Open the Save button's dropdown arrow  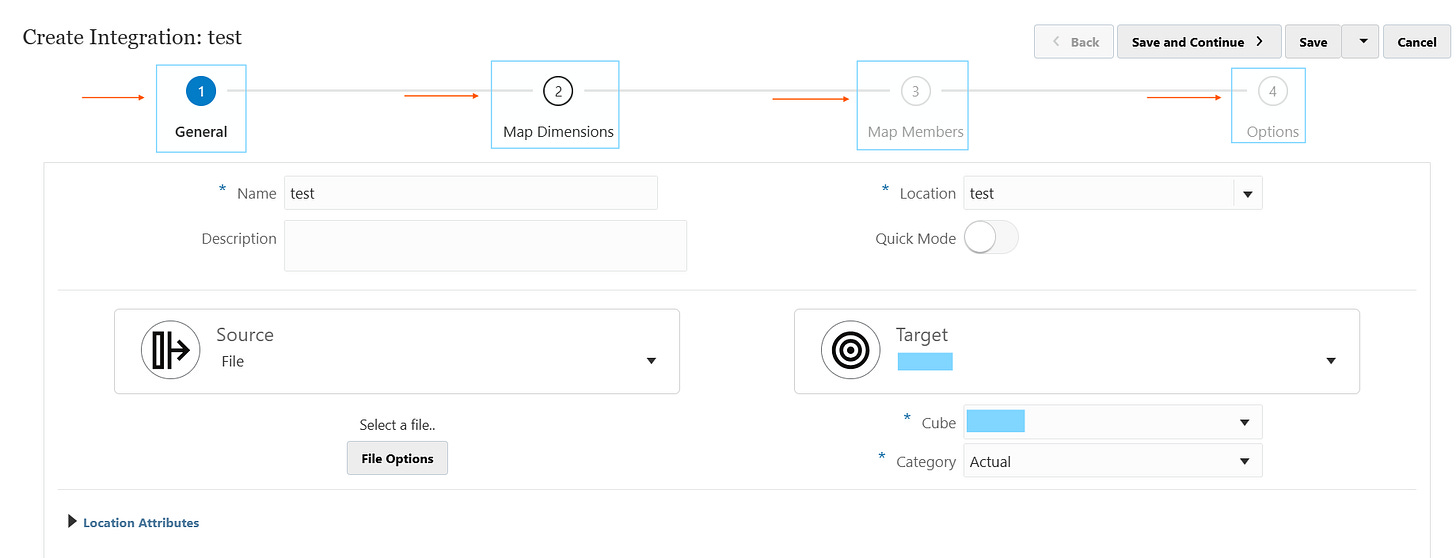click(x=1362, y=42)
